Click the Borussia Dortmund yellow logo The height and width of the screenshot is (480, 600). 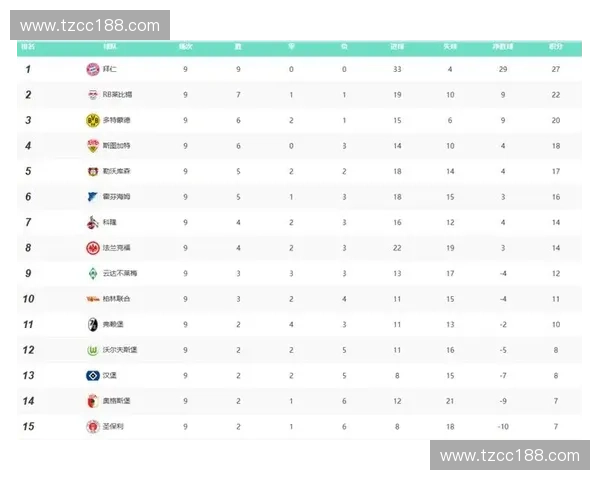pyautogui.click(x=93, y=120)
